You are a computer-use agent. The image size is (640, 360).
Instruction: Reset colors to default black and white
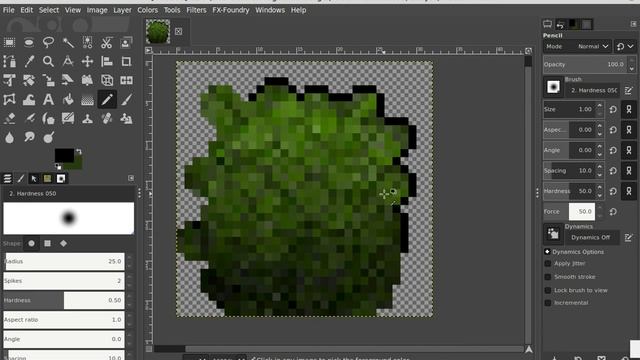point(58,167)
